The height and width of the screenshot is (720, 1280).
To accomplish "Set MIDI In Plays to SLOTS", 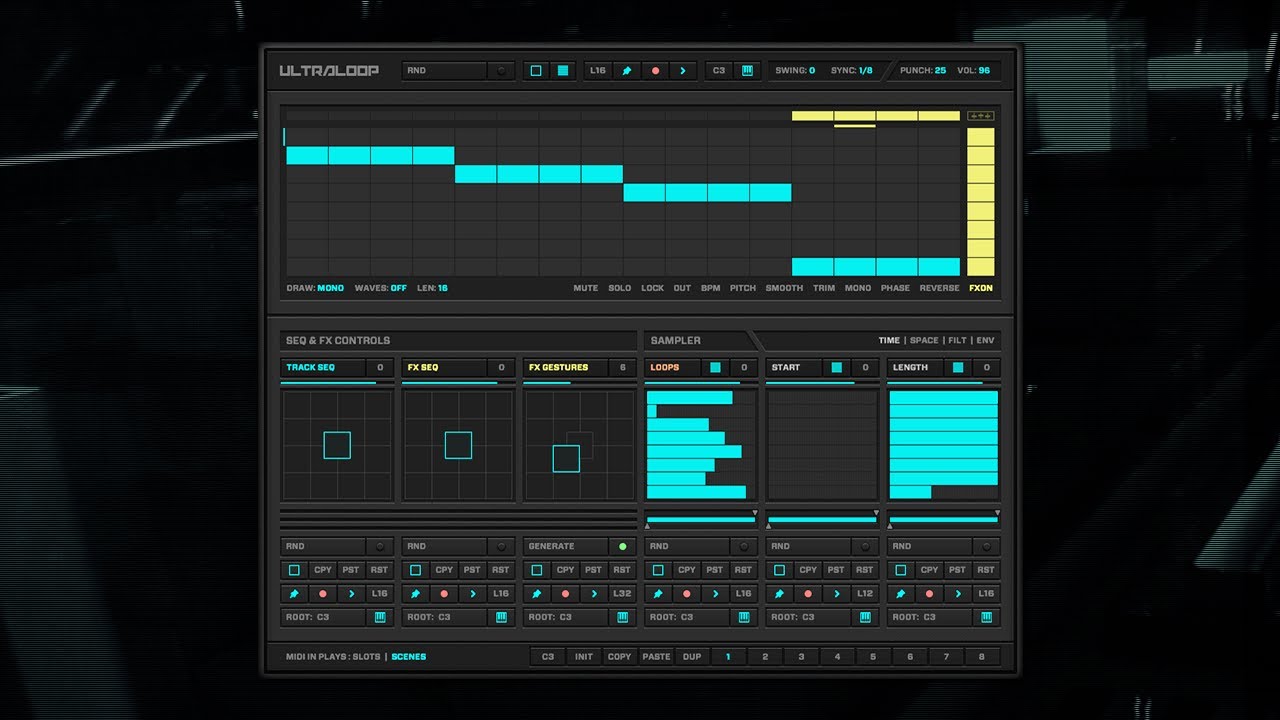I will coord(367,657).
